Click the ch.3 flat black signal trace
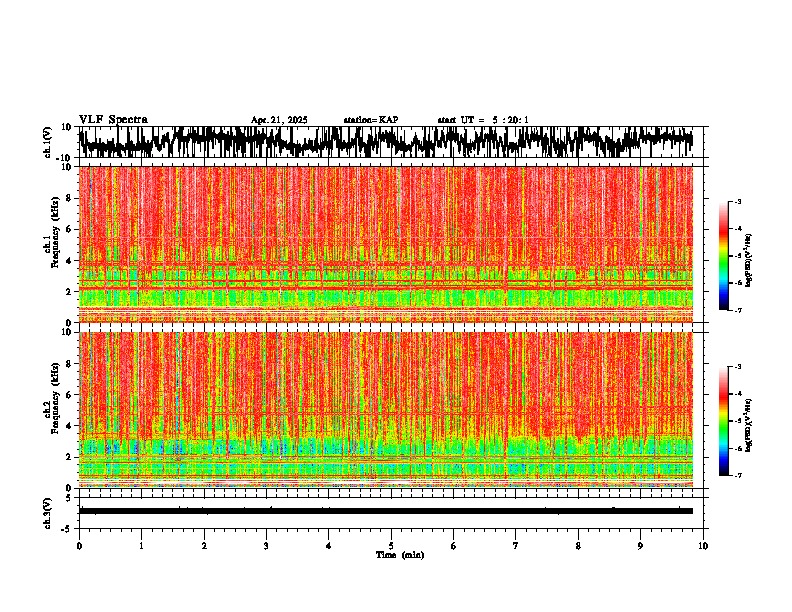 [386, 511]
